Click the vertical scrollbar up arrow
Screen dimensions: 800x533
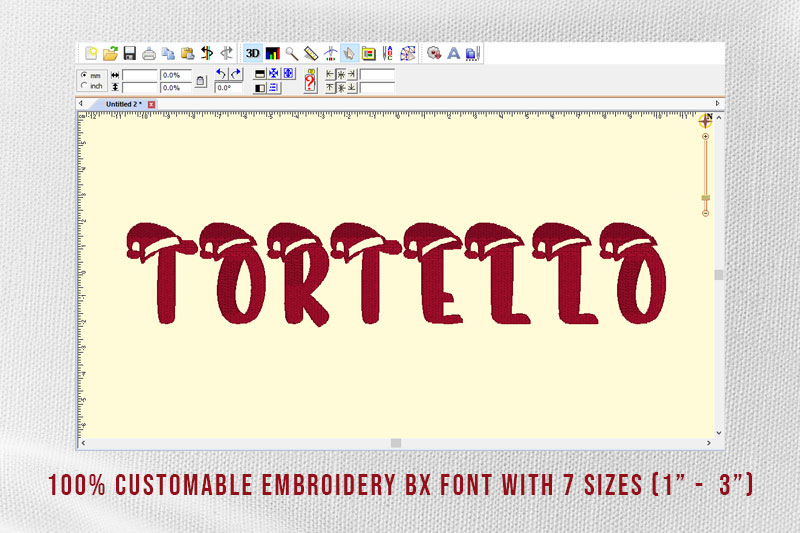(x=718, y=118)
